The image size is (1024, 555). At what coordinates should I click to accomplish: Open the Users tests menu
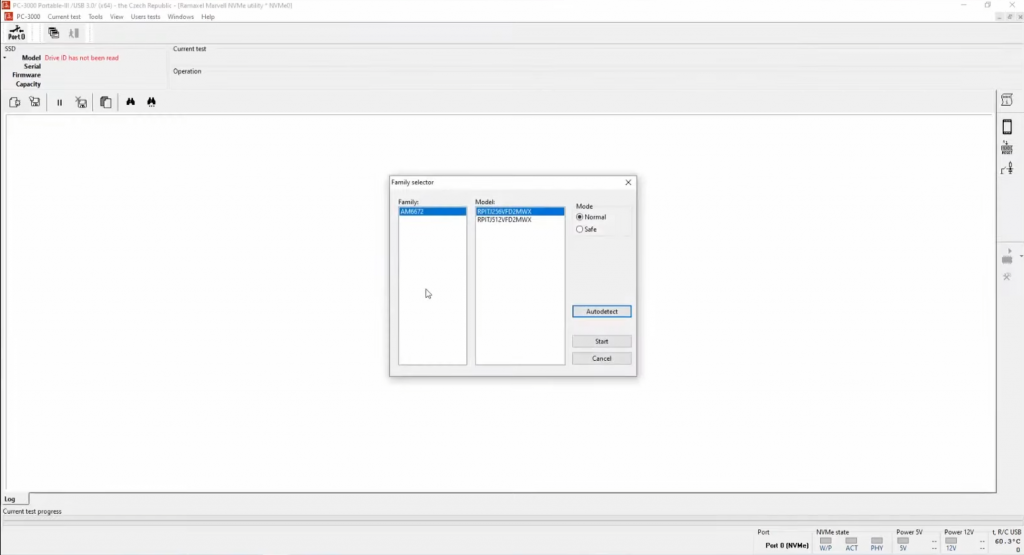145,17
